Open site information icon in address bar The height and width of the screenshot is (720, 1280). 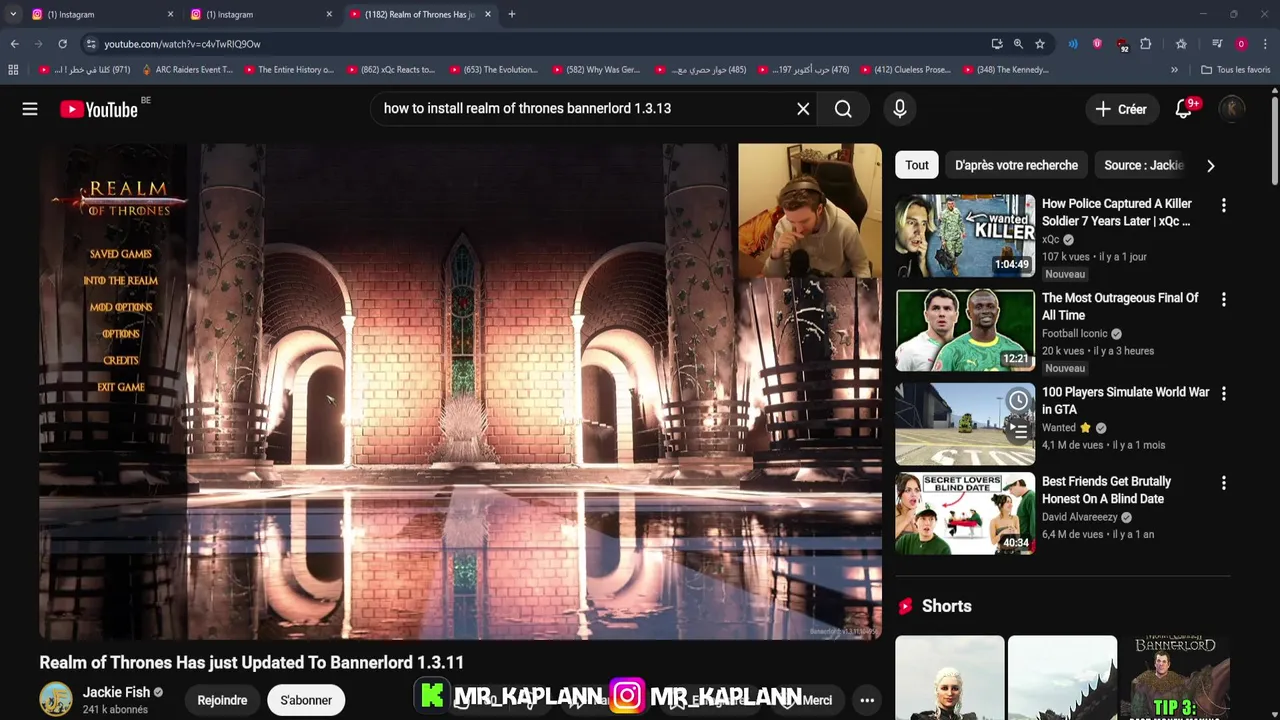(x=91, y=44)
